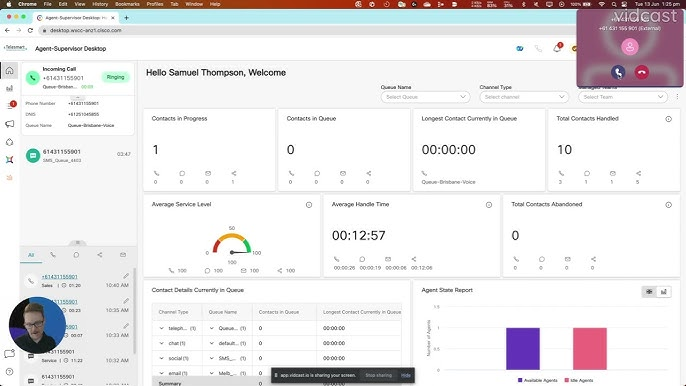
Task: Open the Queue Name dropdown
Action: coord(425,97)
